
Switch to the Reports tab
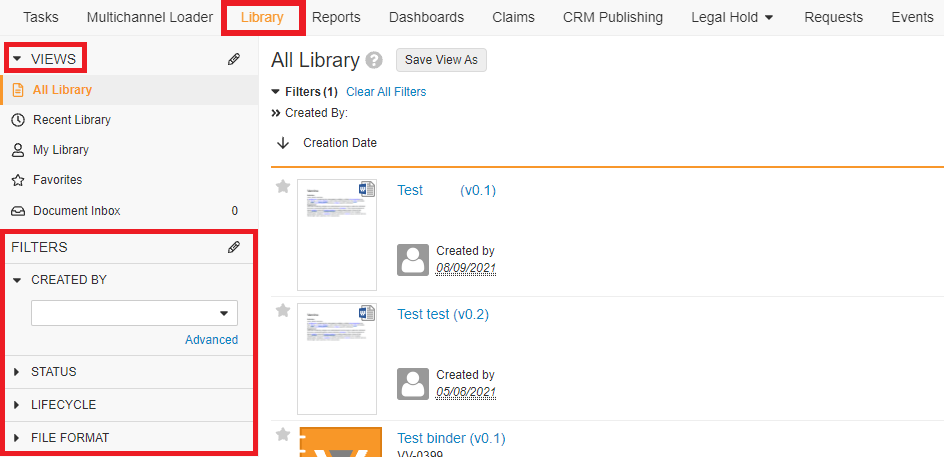click(x=336, y=17)
